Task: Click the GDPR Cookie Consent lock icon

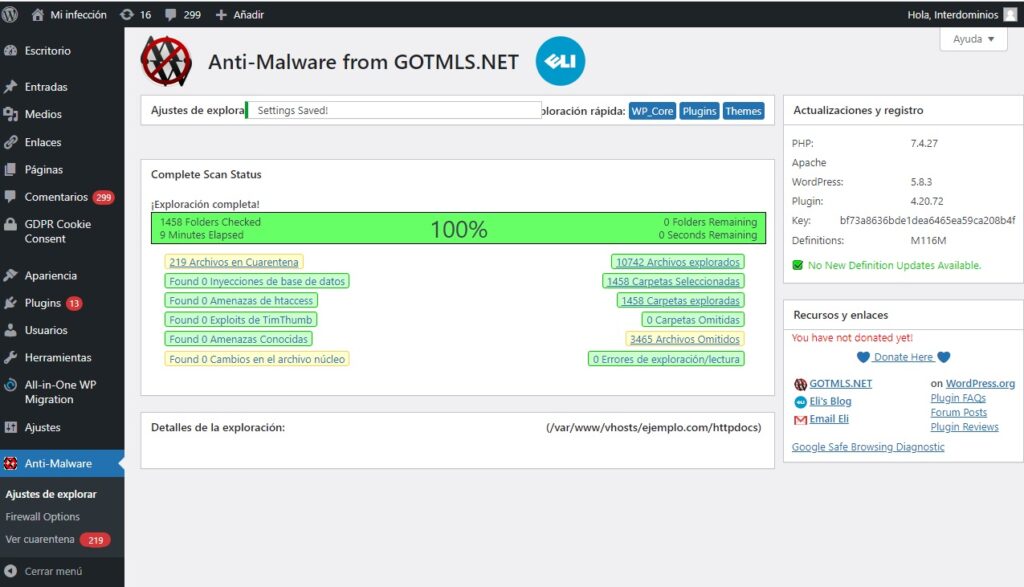Action: tap(10, 224)
